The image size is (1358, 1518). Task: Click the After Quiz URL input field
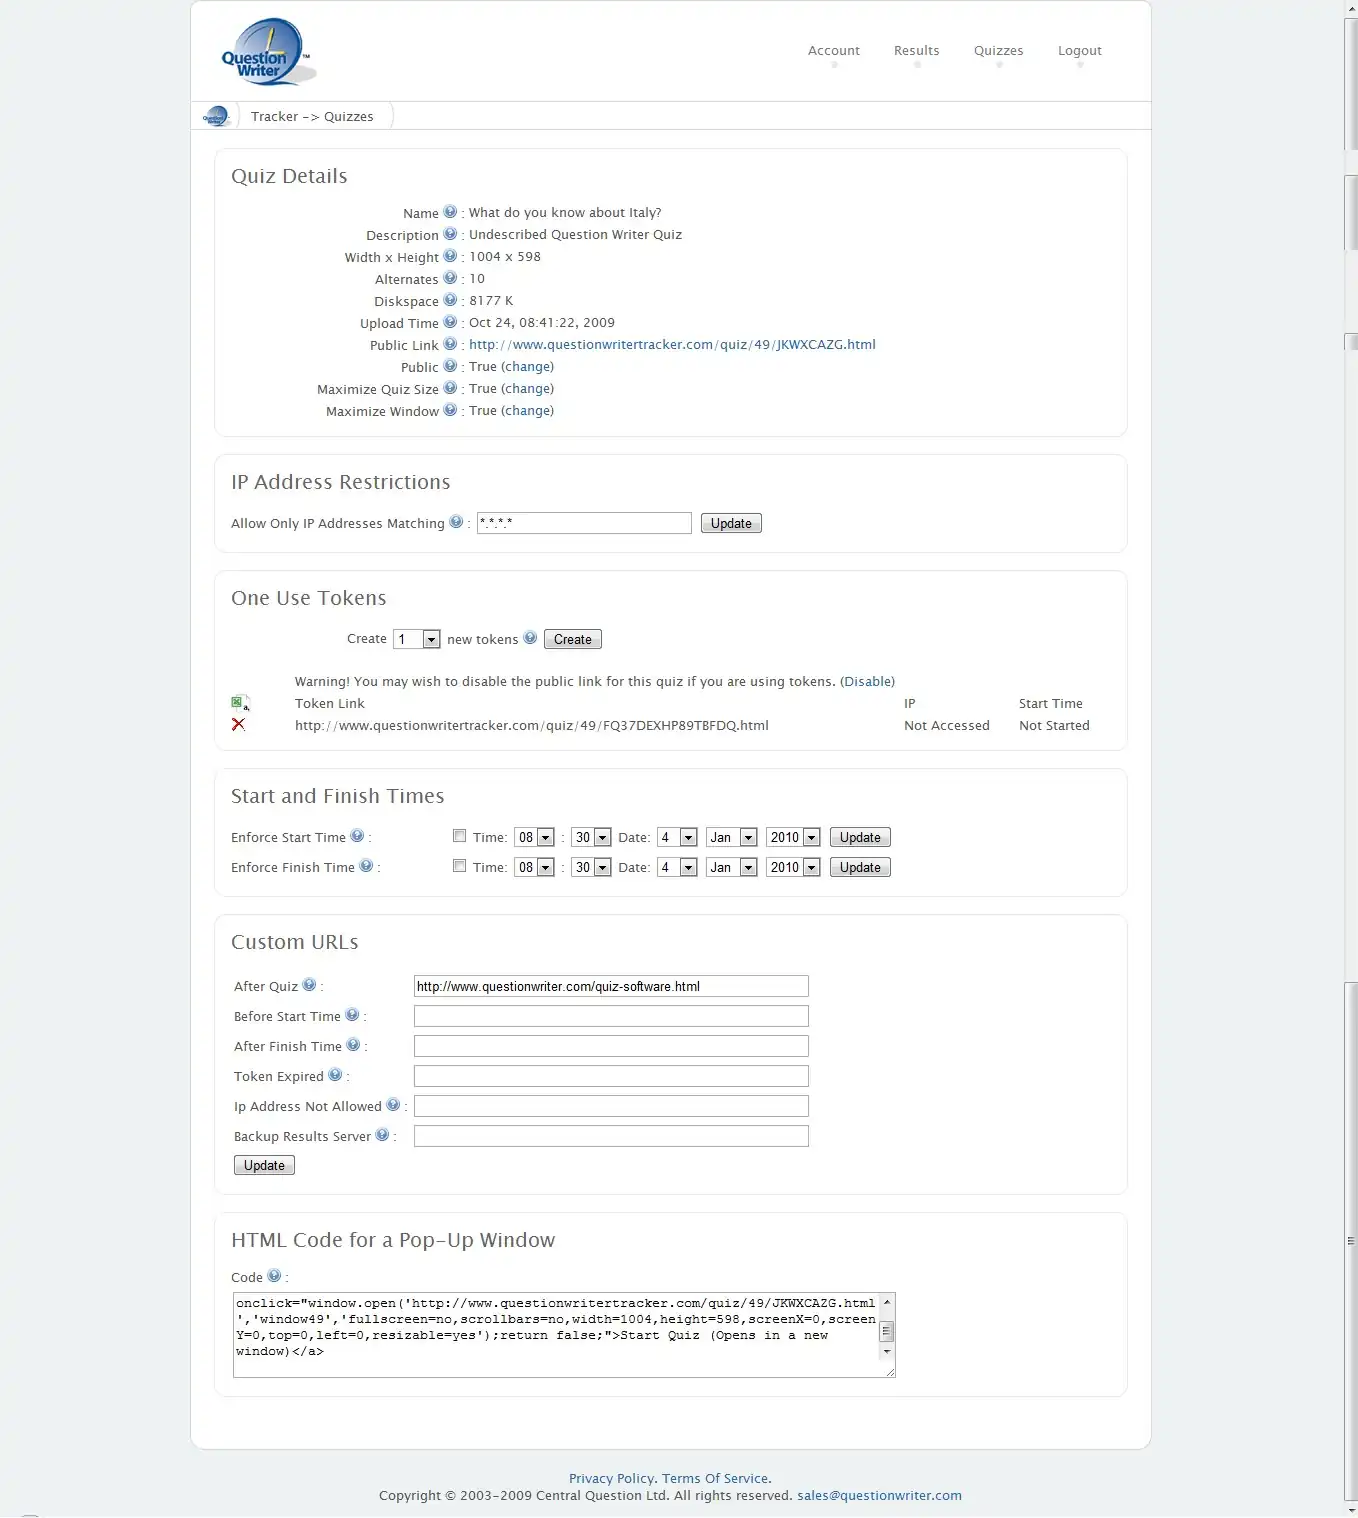[610, 986]
